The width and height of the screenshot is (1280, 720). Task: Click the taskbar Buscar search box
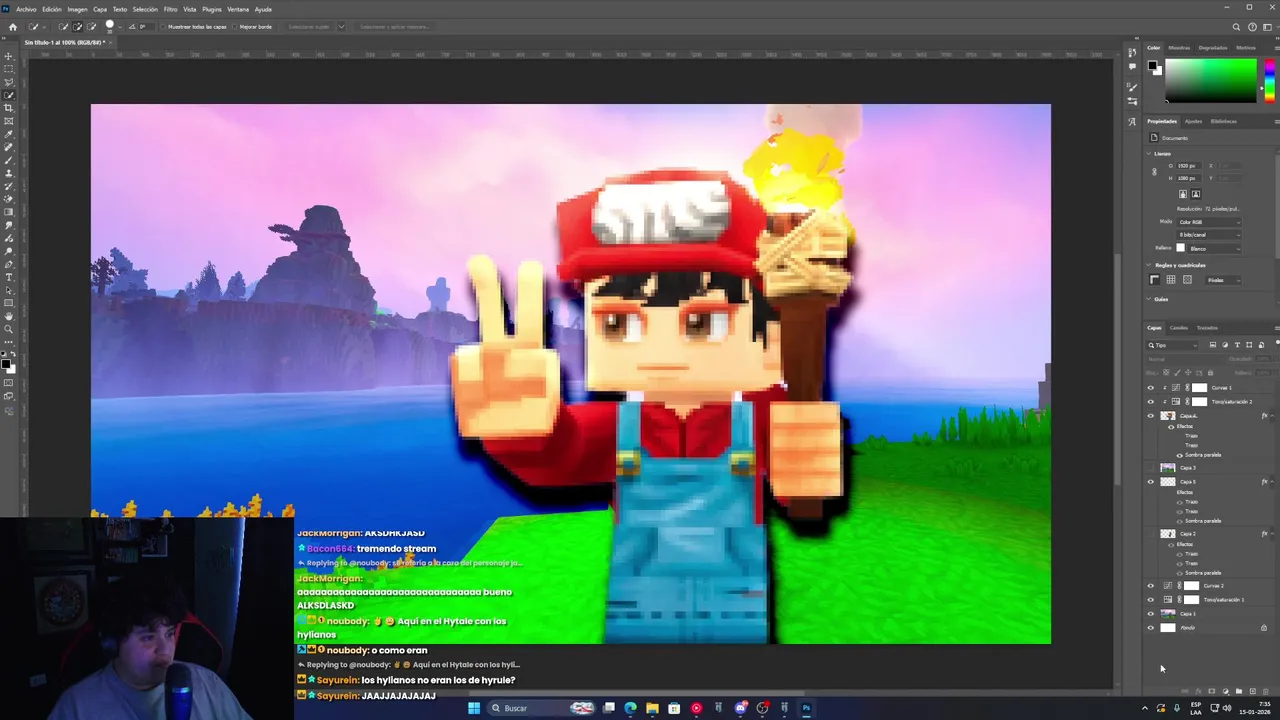coord(540,708)
